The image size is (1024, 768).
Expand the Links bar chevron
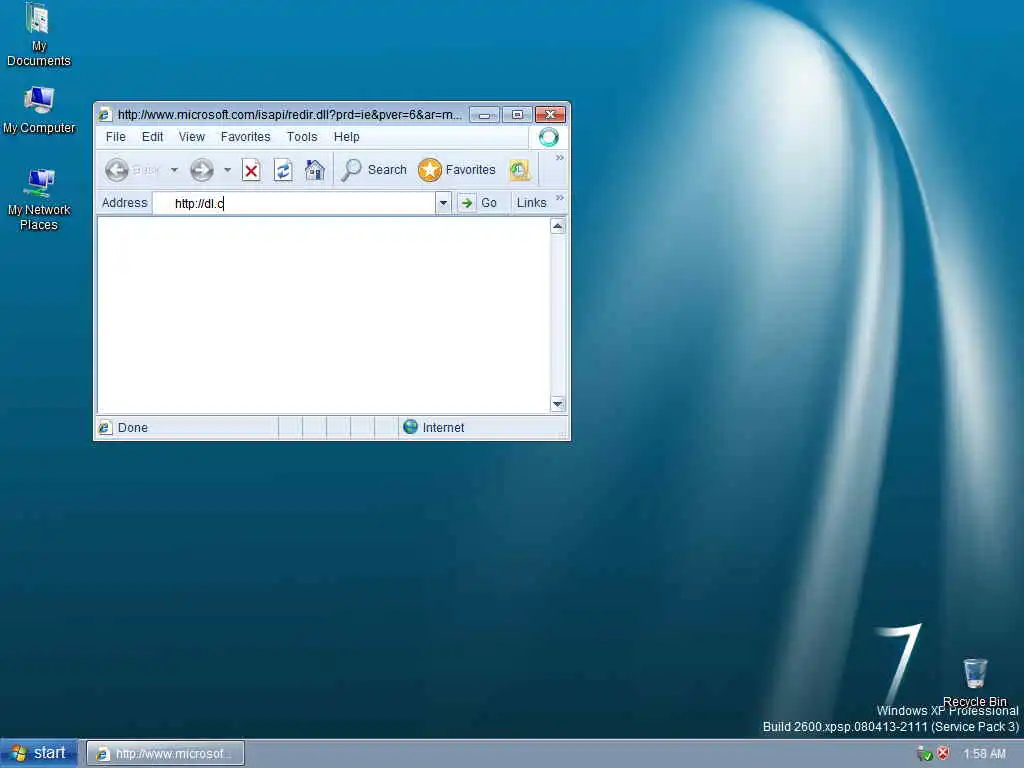560,197
